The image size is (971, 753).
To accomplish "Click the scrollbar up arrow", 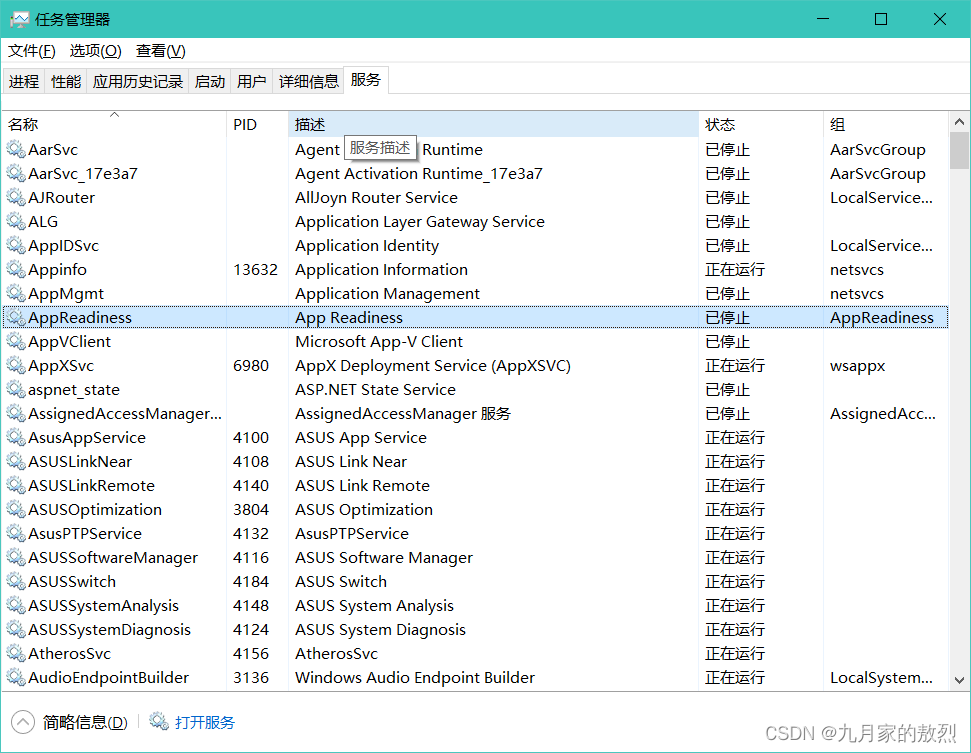I will pos(959,122).
